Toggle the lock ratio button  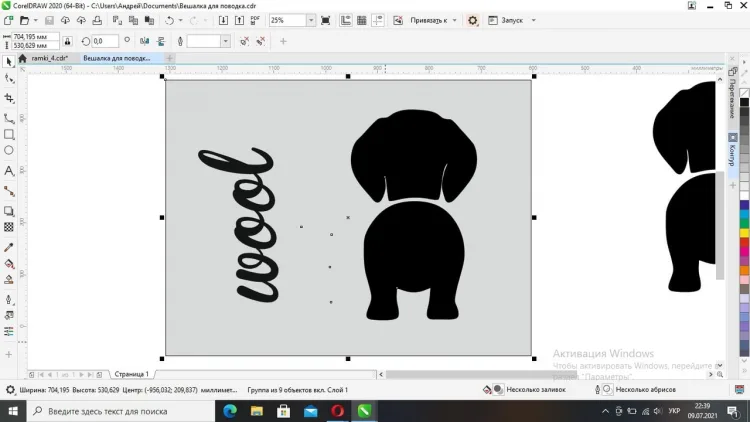(67, 42)
